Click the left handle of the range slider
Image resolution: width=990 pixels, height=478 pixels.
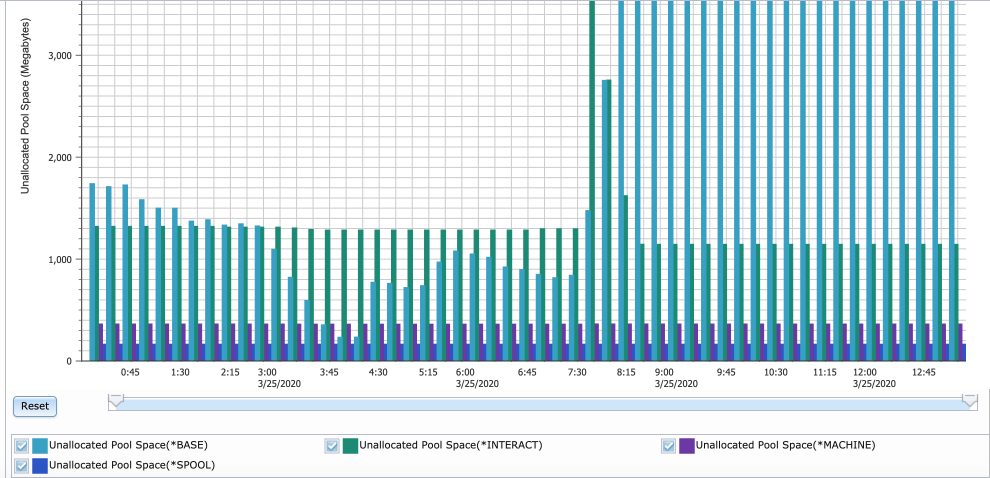tap(116, 401)
